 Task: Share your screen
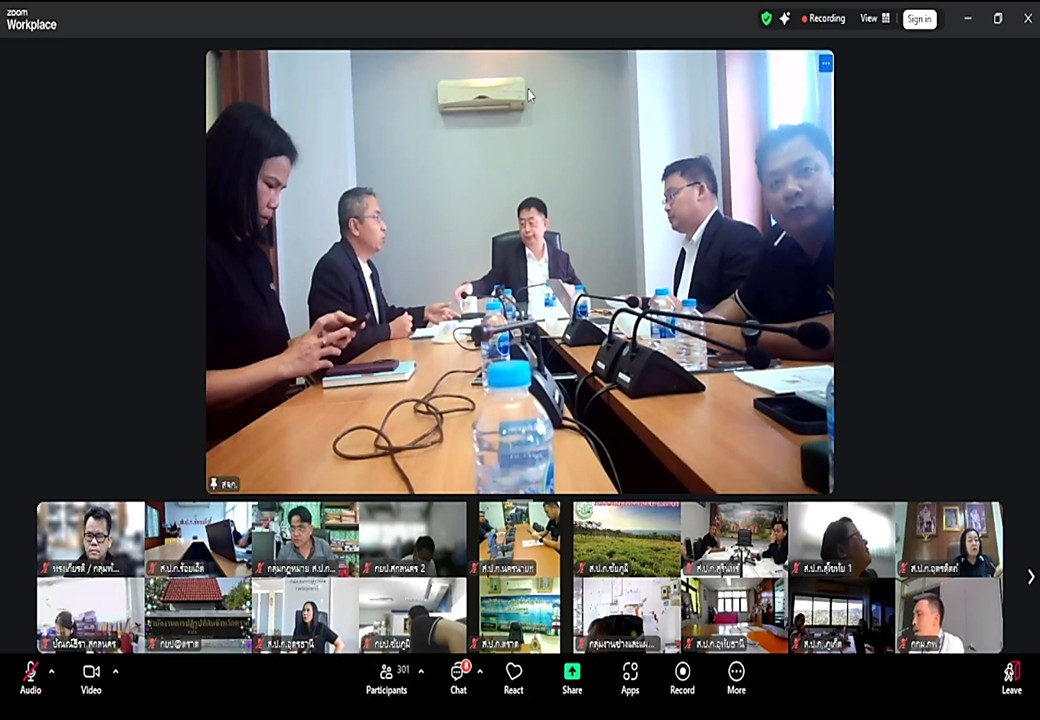click(571, 680)
